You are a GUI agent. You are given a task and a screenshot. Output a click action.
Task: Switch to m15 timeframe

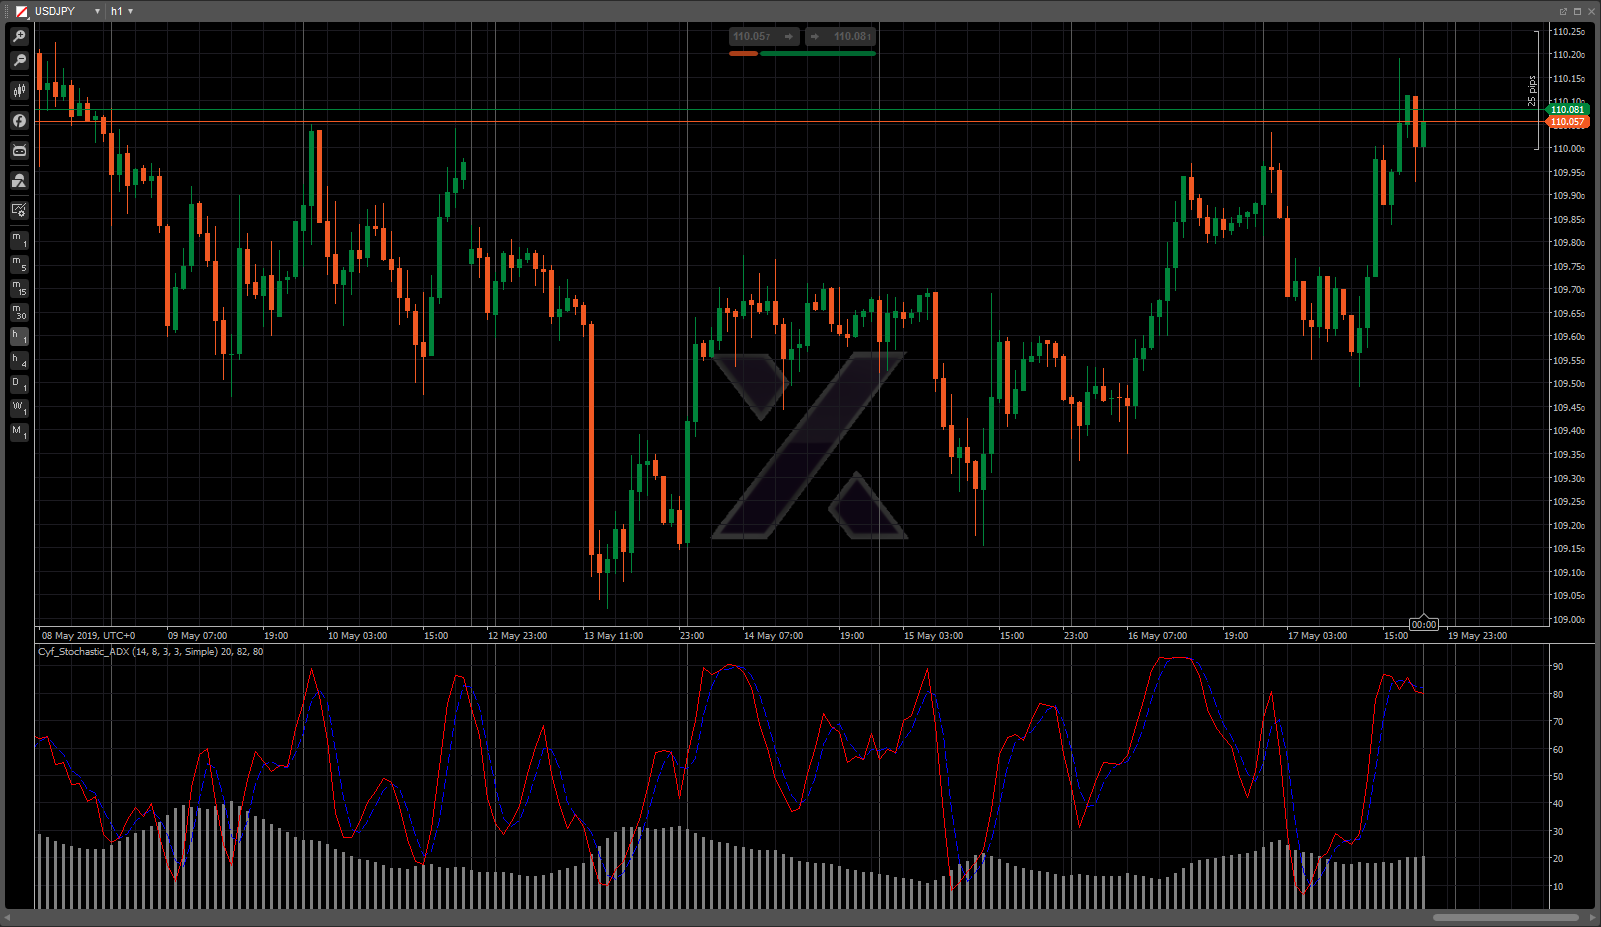(x=19, y=288)
